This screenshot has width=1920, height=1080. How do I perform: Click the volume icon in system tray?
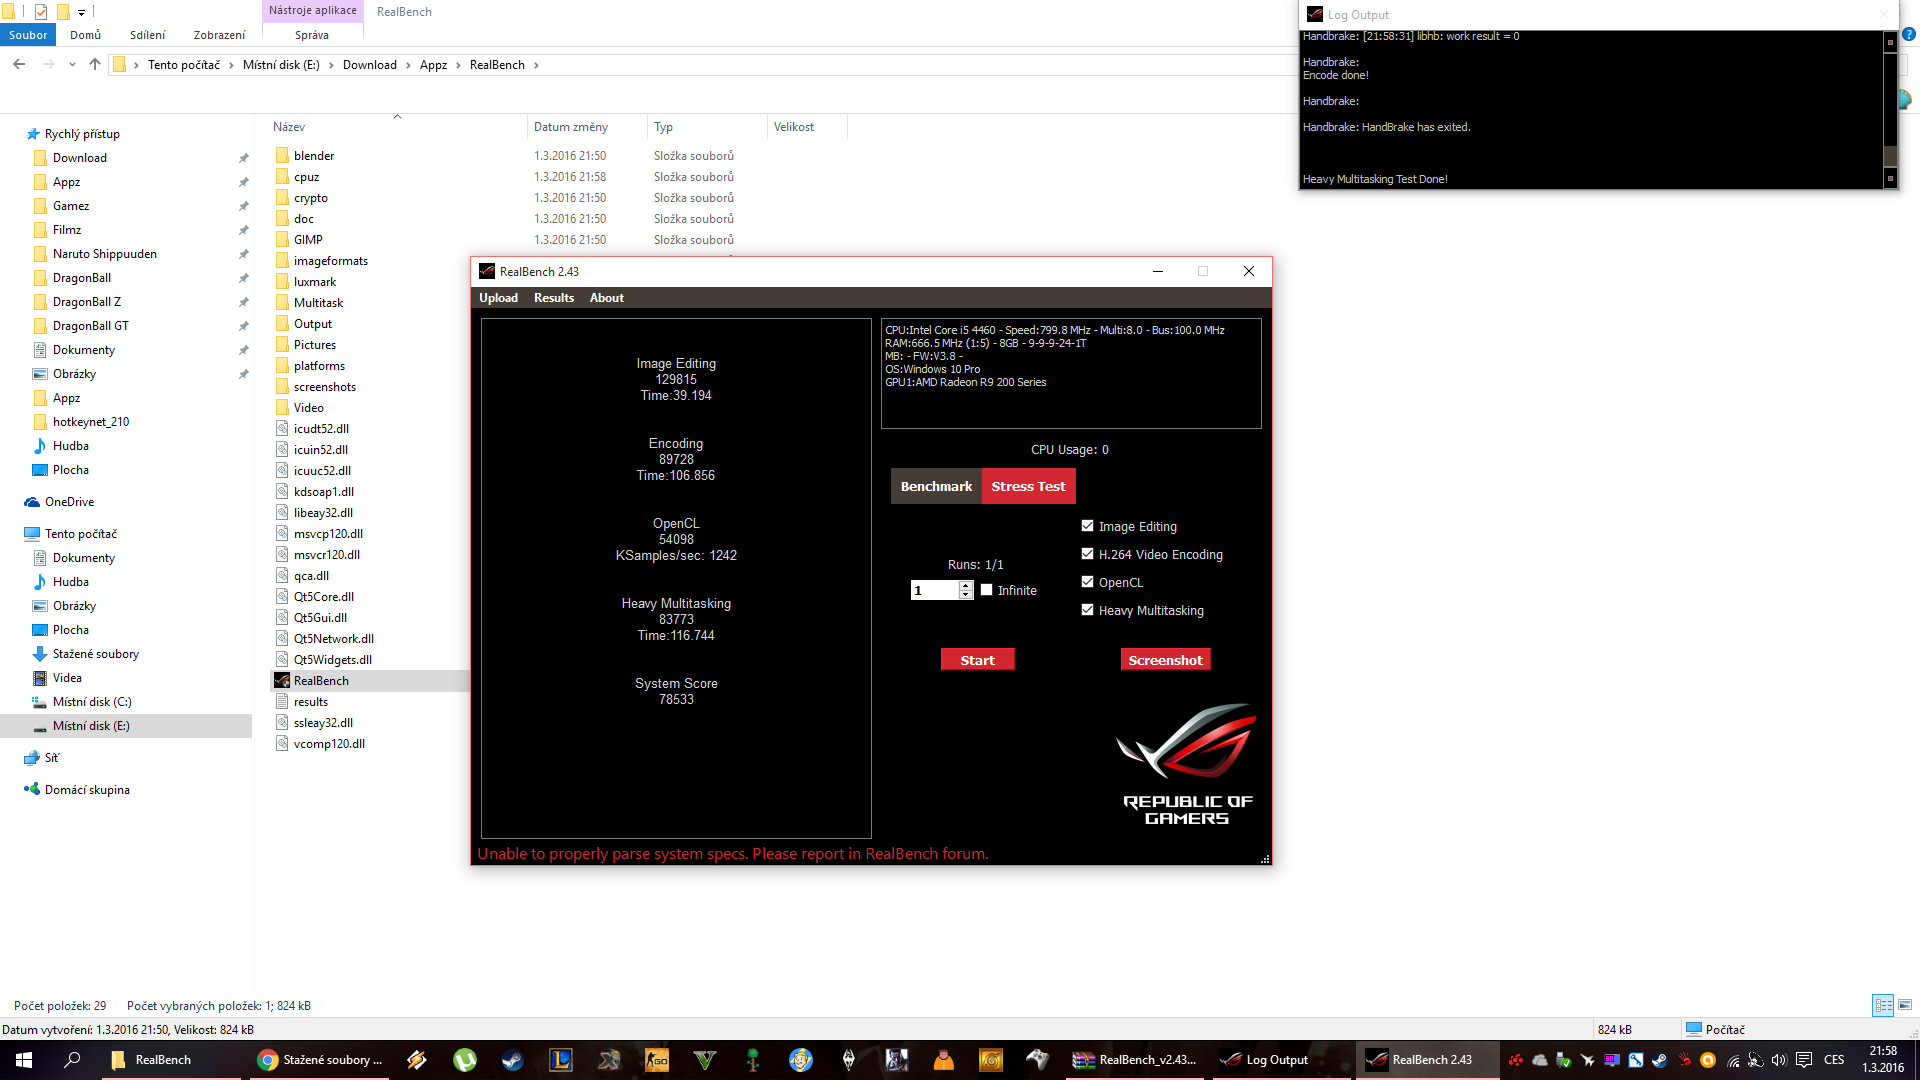pyautogui.click(x=1779, y=1060)
